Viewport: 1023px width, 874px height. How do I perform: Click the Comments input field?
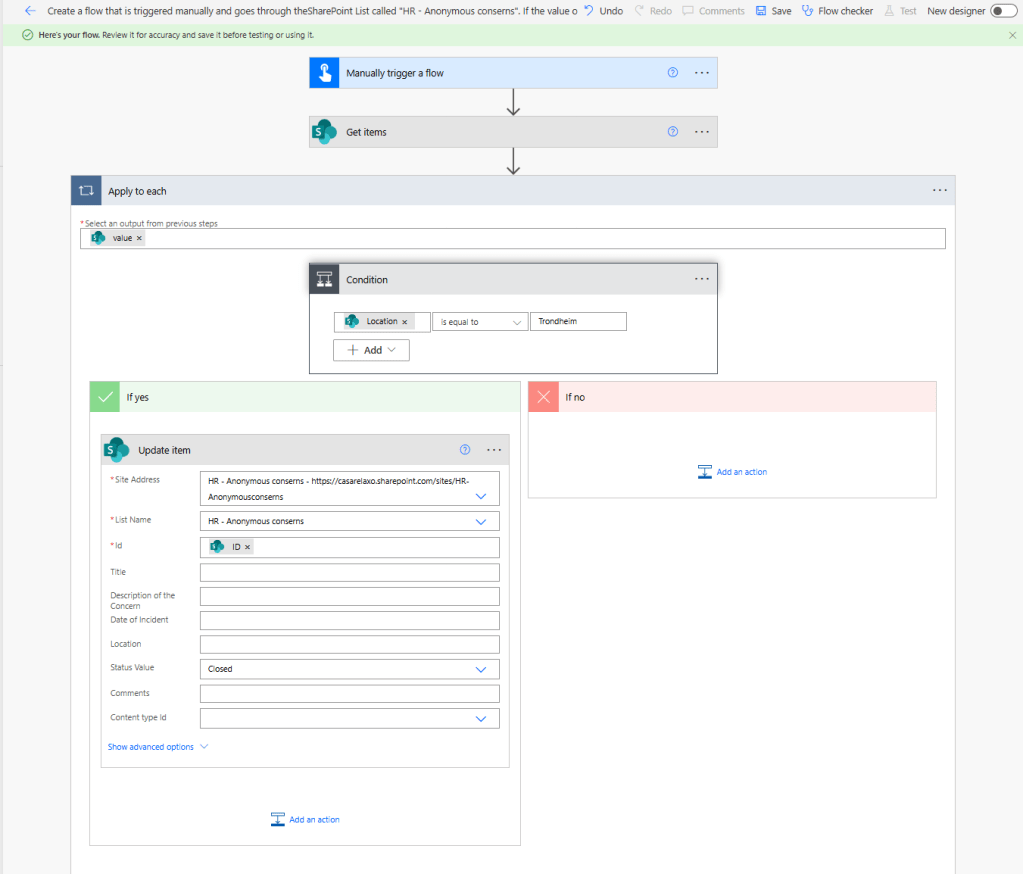349,694
